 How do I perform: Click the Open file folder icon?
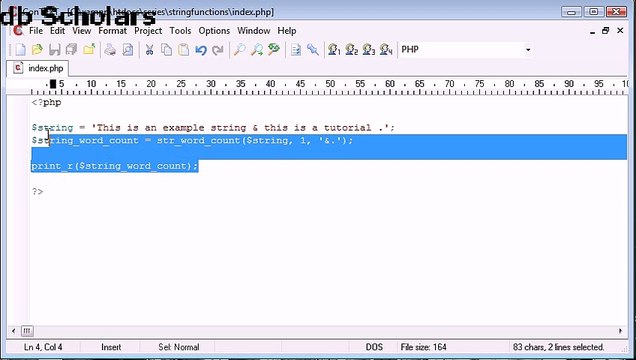pyautogui.click(x=37, y=49)
